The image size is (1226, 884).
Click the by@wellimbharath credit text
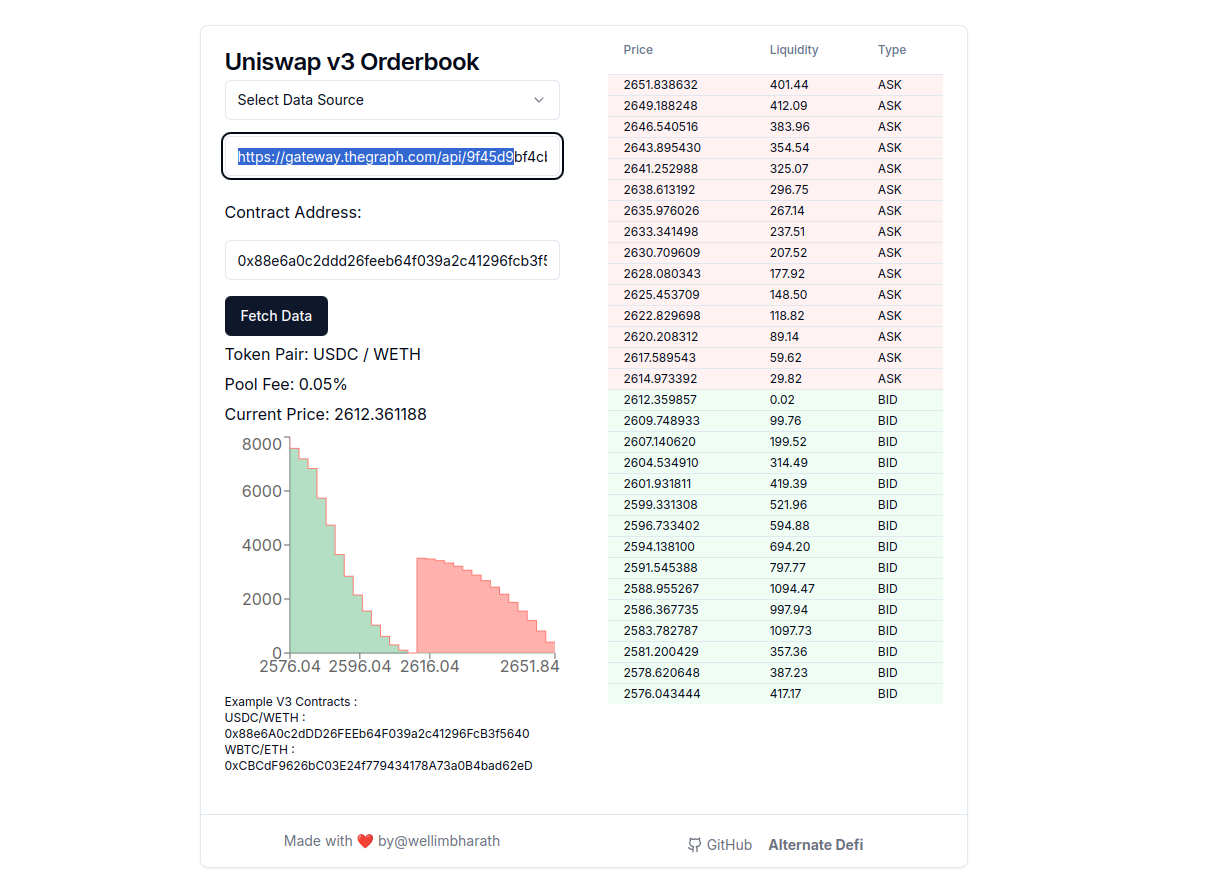(439, 841)
